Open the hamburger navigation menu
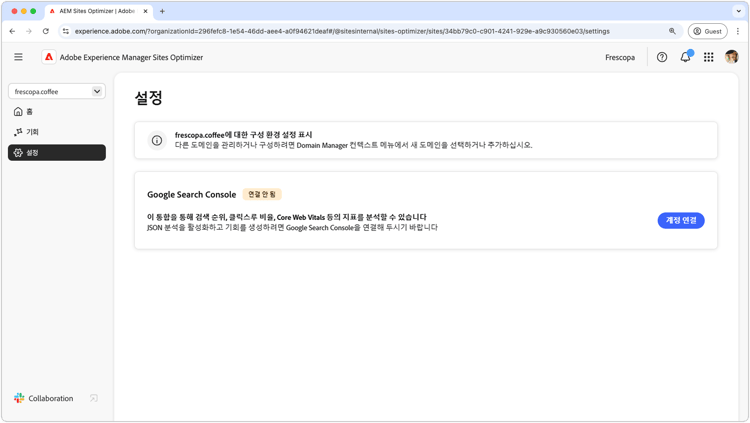Image resolution: width=750 pixels, height=423 pixels. (18, 57)
